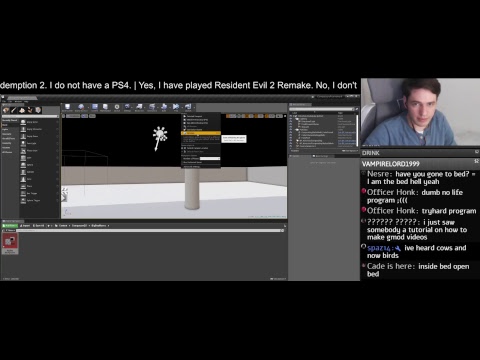Select Geometry Editing mode icon
Image resolution: width=480 pixels, height=360 pixels.
(x=38, y=110)
